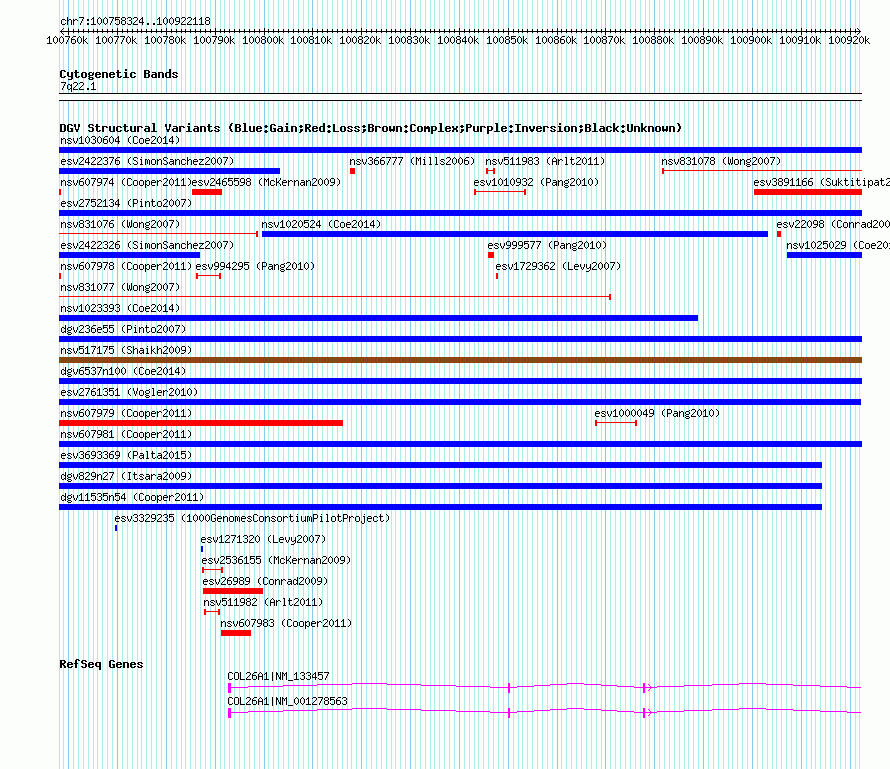Click the esv2752134 (Pinto2007) label
Viewport: 890px width, 769px height.
point(126,203)
